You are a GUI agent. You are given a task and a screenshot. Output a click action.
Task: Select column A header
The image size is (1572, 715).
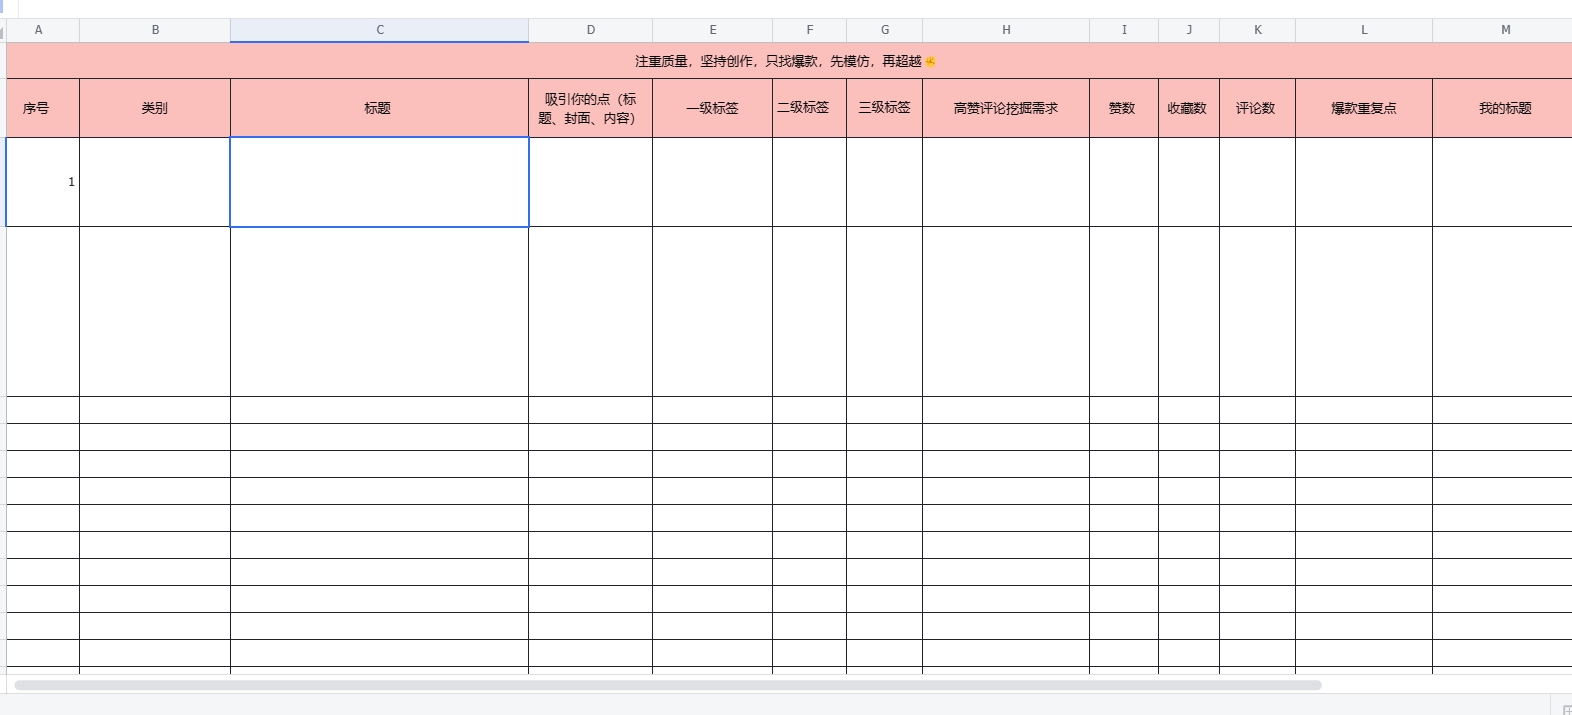click(x=39, y=30)
